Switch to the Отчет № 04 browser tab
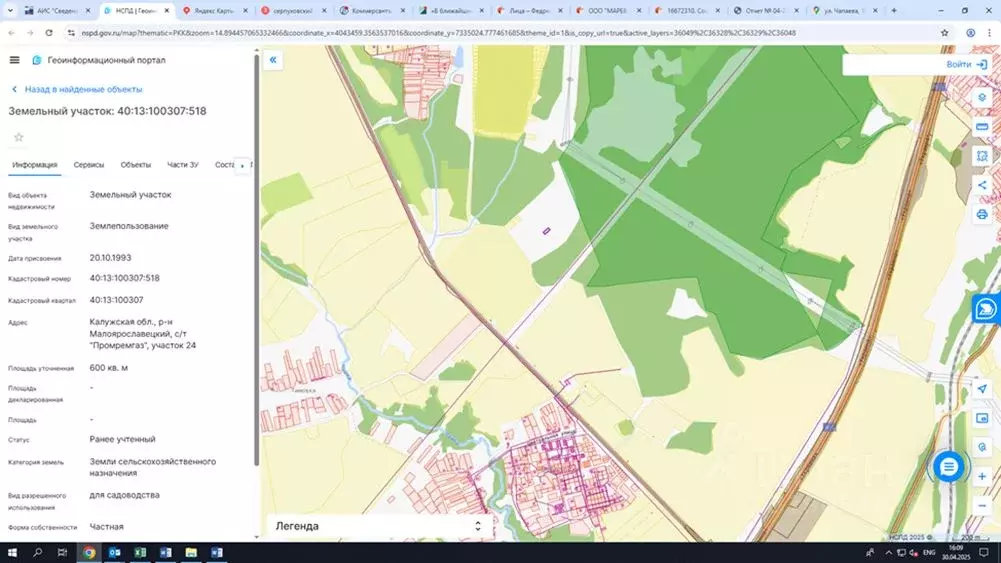Image resolution: width=1001 pixels, height=563 pixels. pyautogui.click(x=765, y=10)
